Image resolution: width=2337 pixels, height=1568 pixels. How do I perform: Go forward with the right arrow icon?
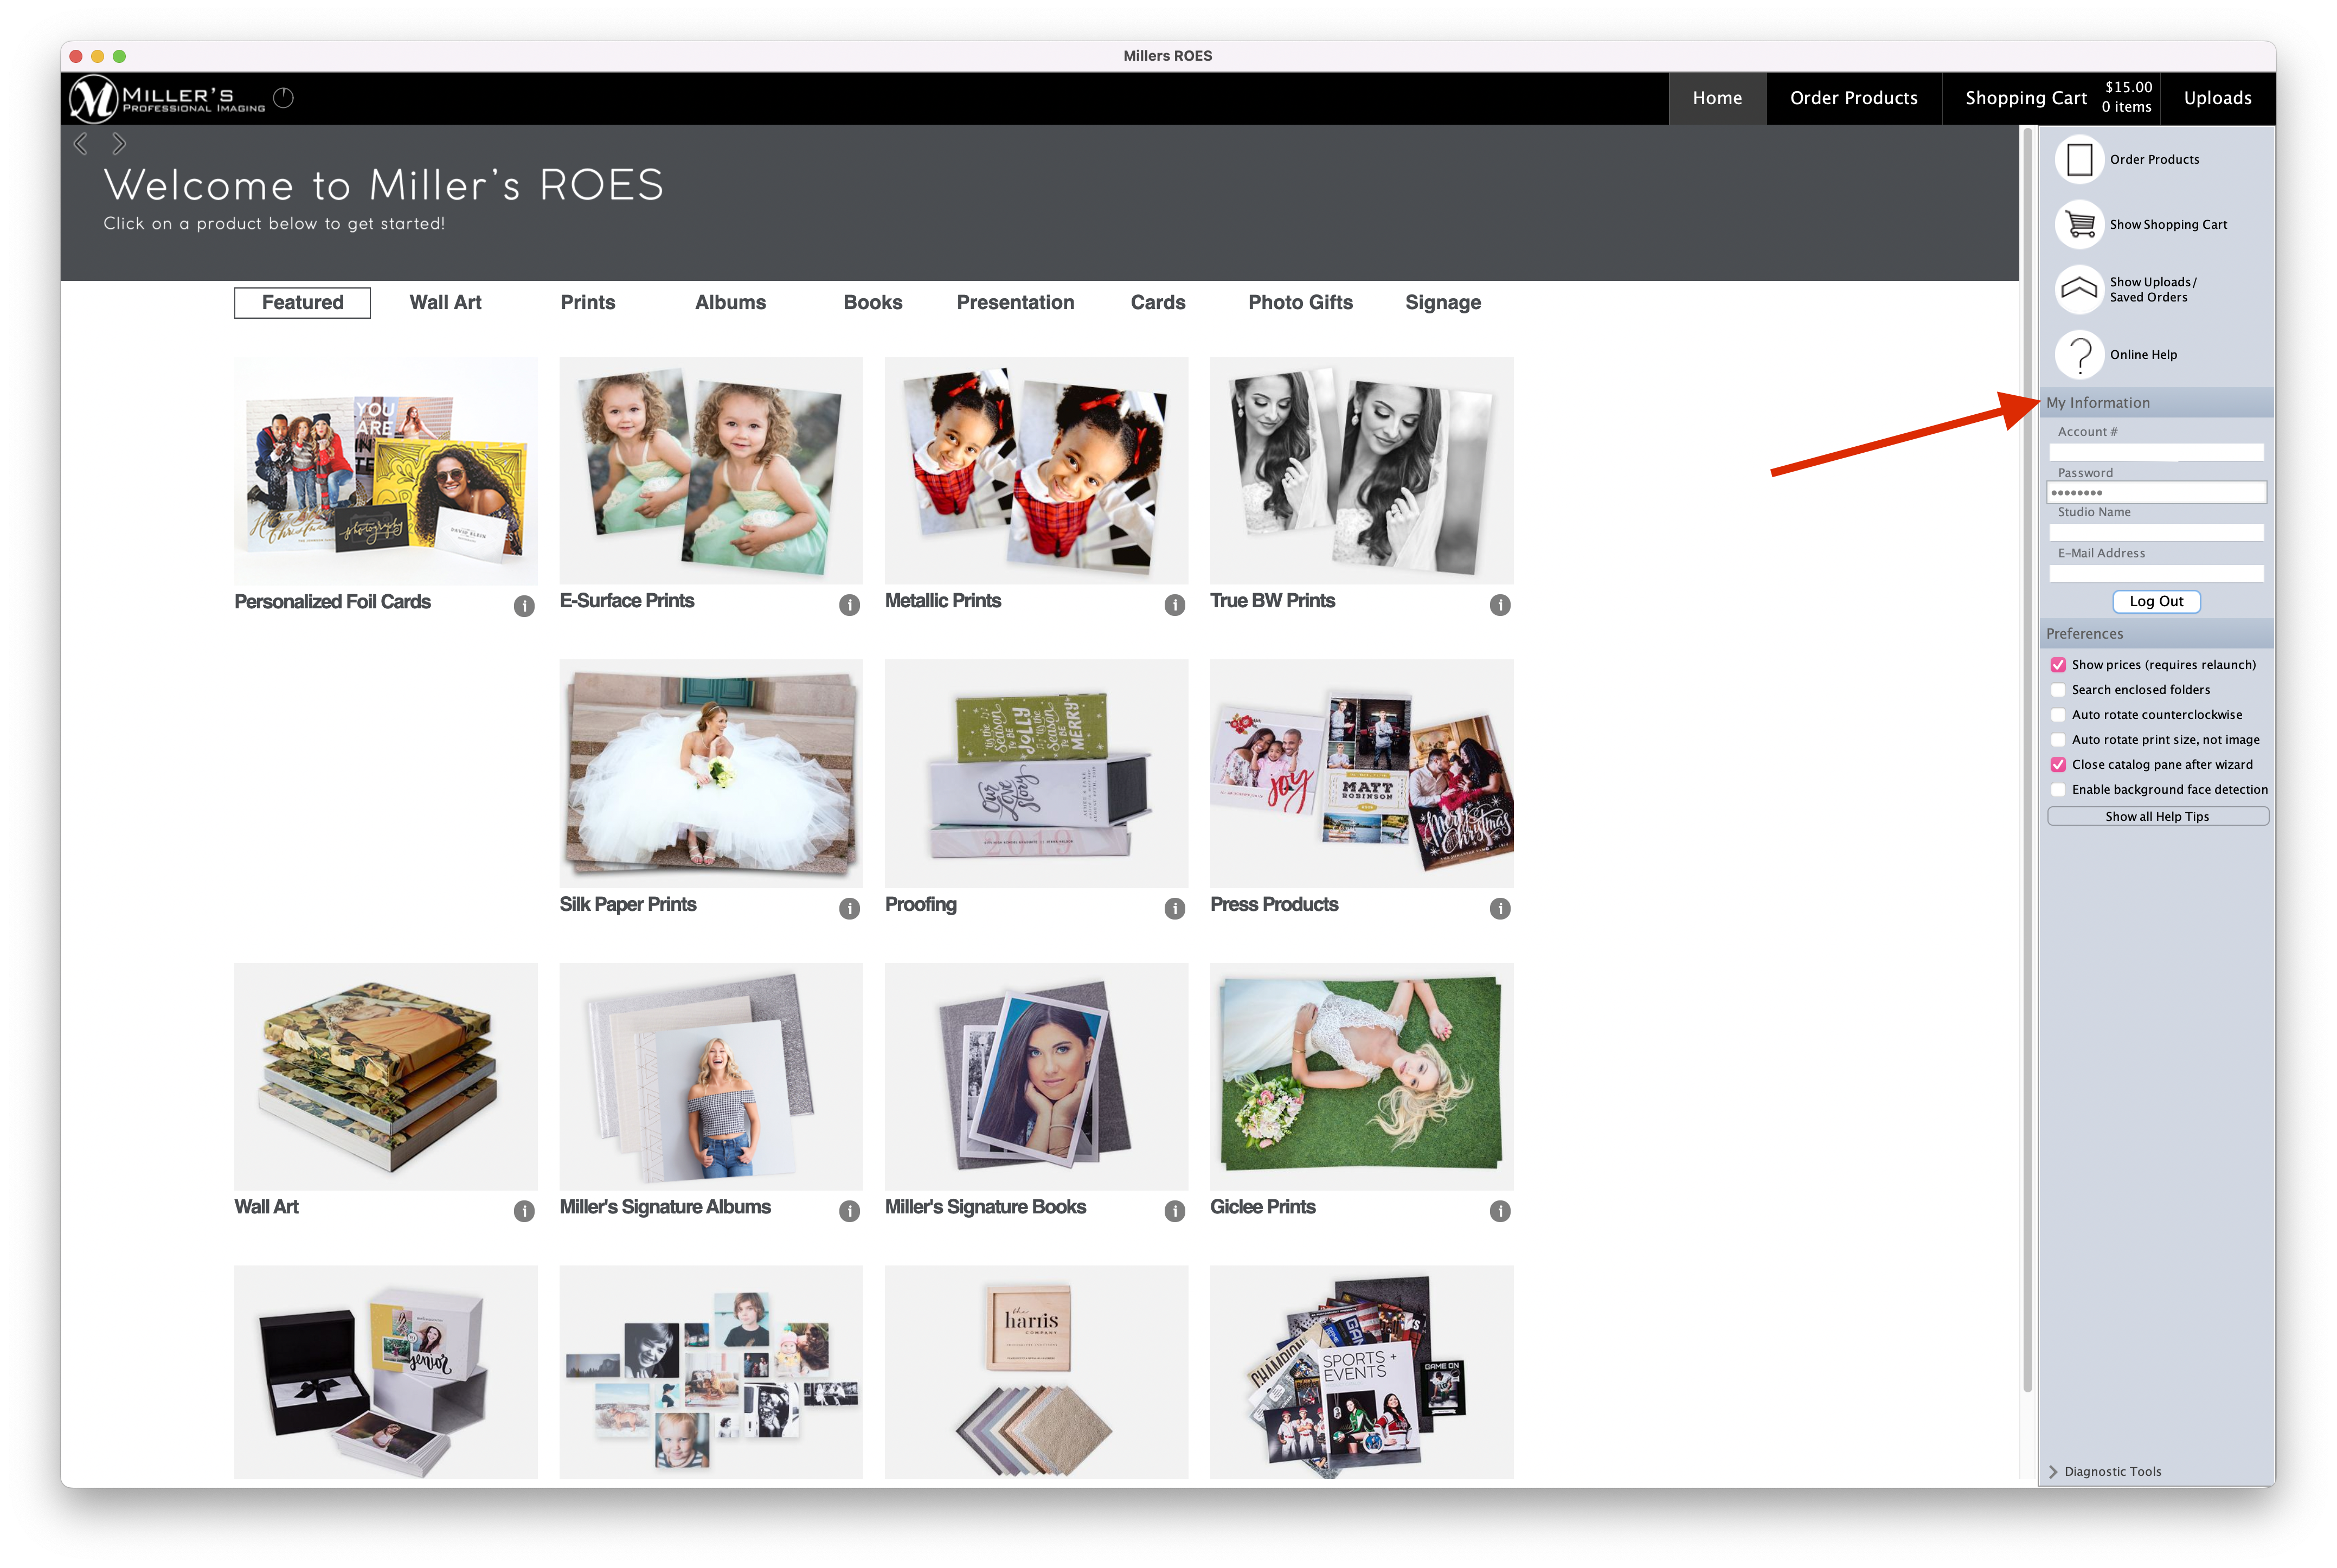coord(119,144)
